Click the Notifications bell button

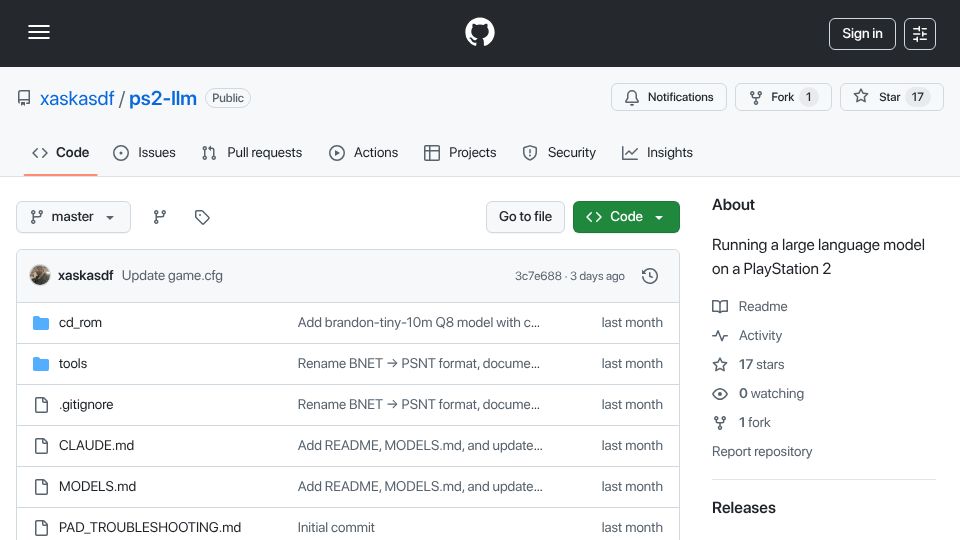pyautogui.click(x=669, y=97)
